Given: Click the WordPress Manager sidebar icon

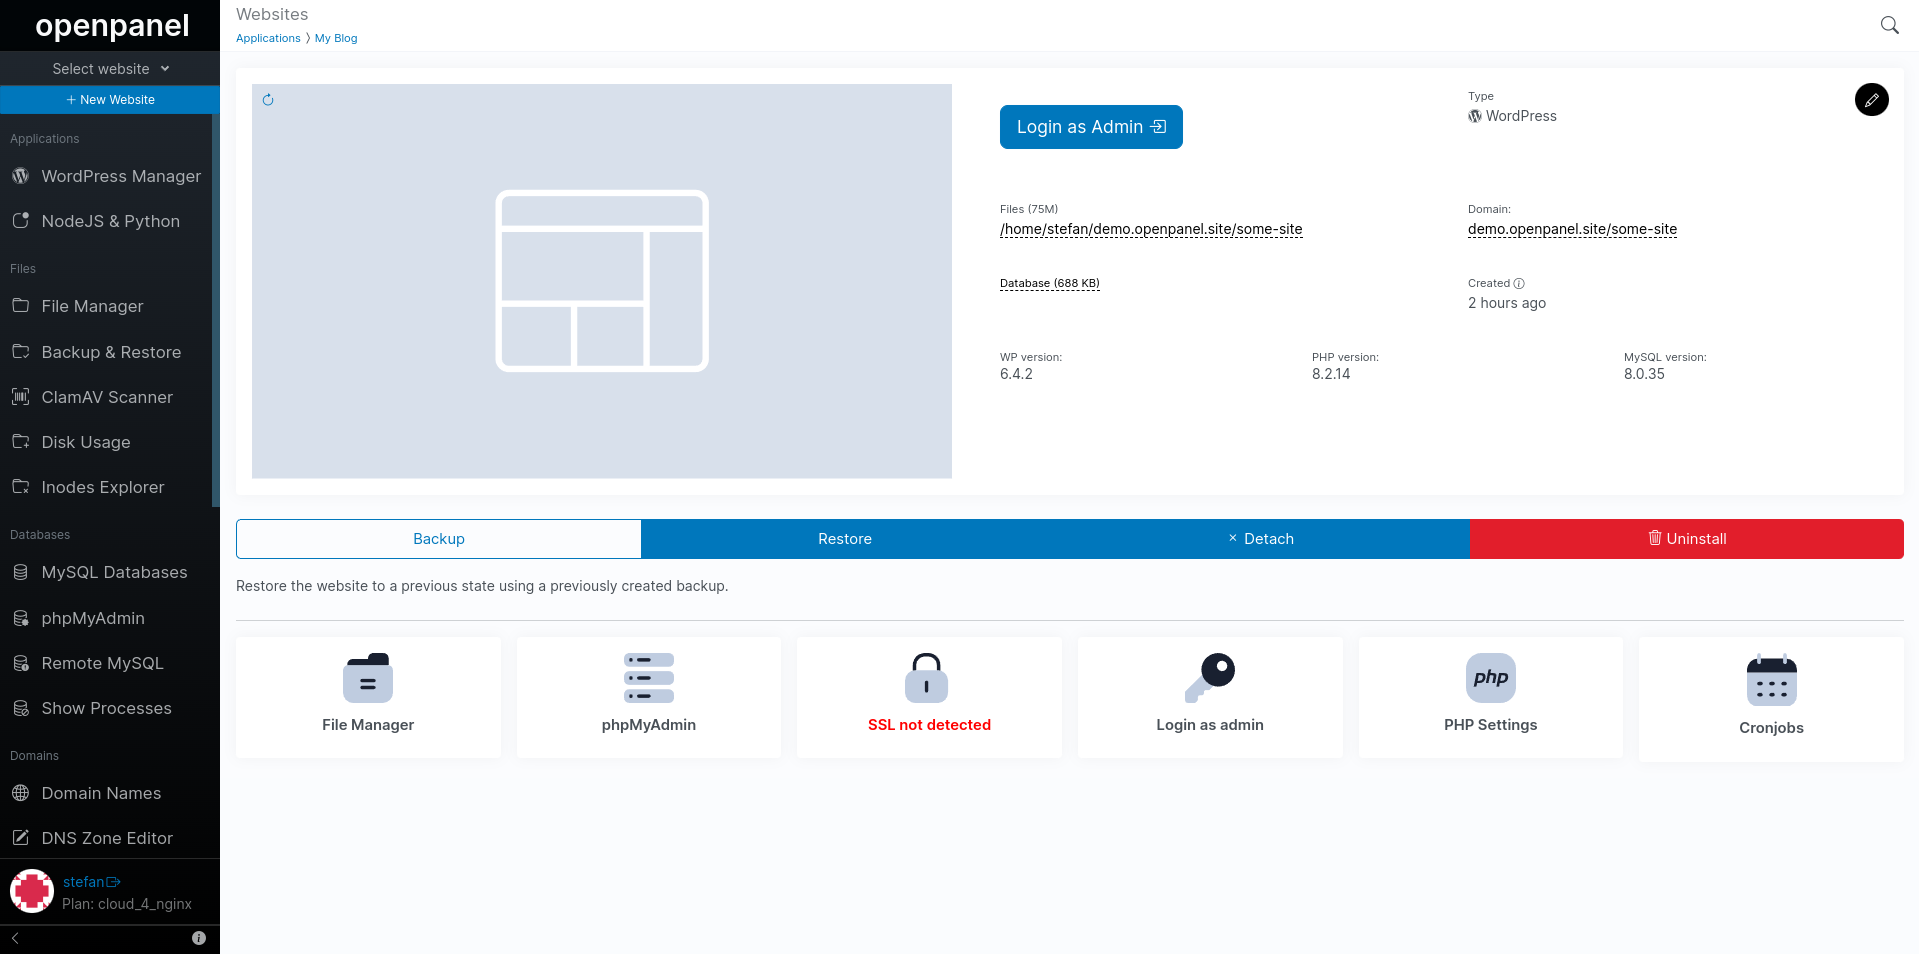Looking at the screenshot, I should (x=21, y=176).
